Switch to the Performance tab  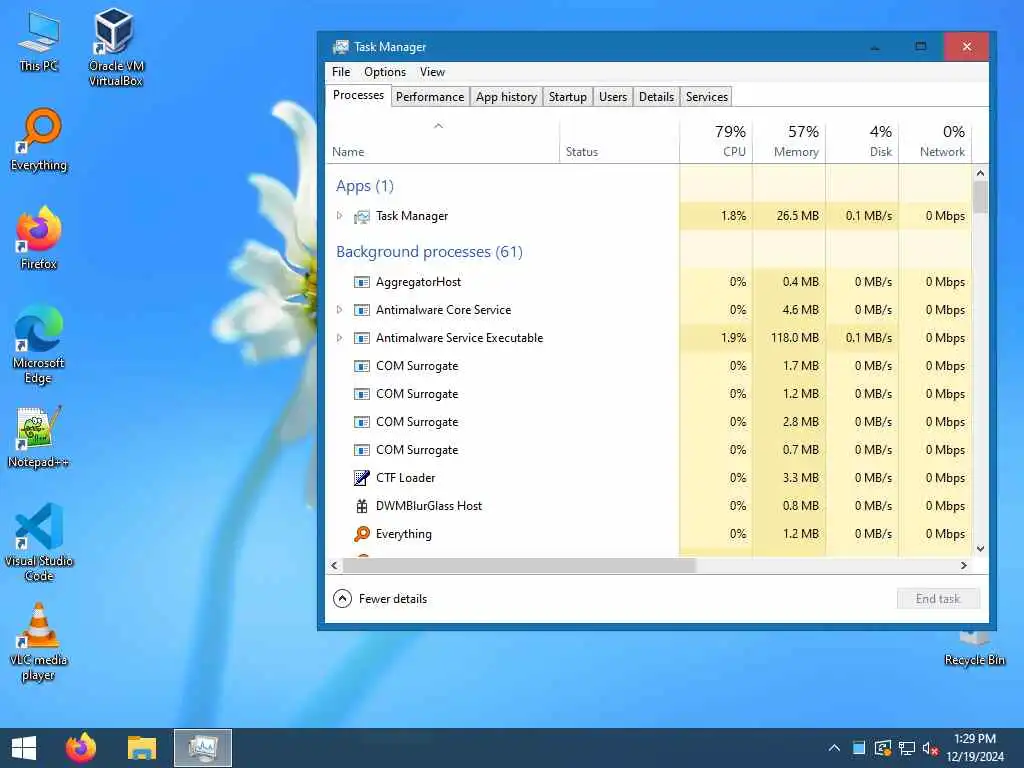point(430,97)
